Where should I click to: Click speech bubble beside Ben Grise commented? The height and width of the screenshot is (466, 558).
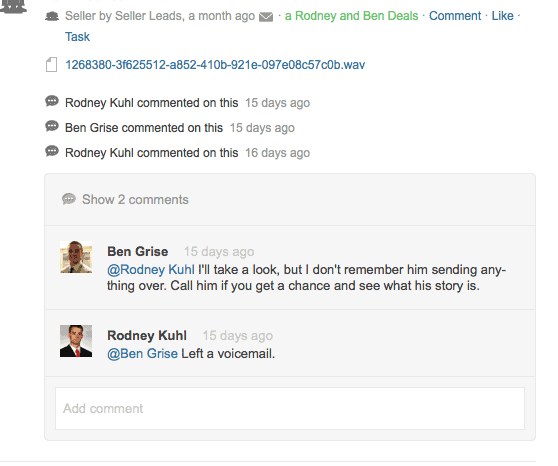coord(52,126)
